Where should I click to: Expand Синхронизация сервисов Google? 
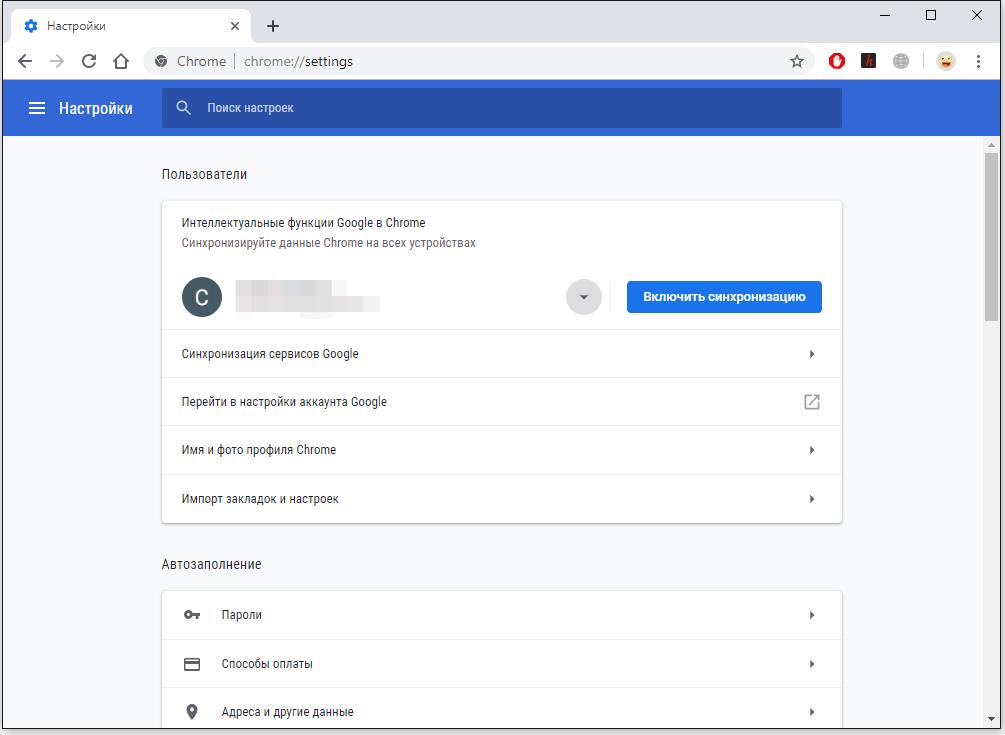click(501, 354)
